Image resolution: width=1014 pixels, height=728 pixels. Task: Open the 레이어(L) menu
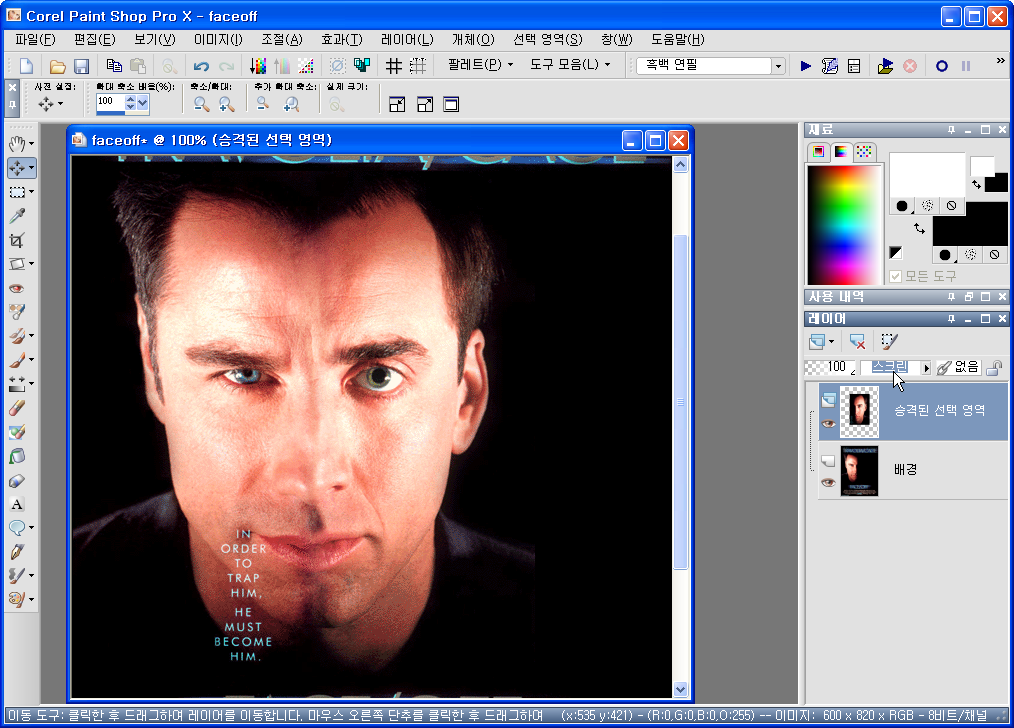pos(407,39)
